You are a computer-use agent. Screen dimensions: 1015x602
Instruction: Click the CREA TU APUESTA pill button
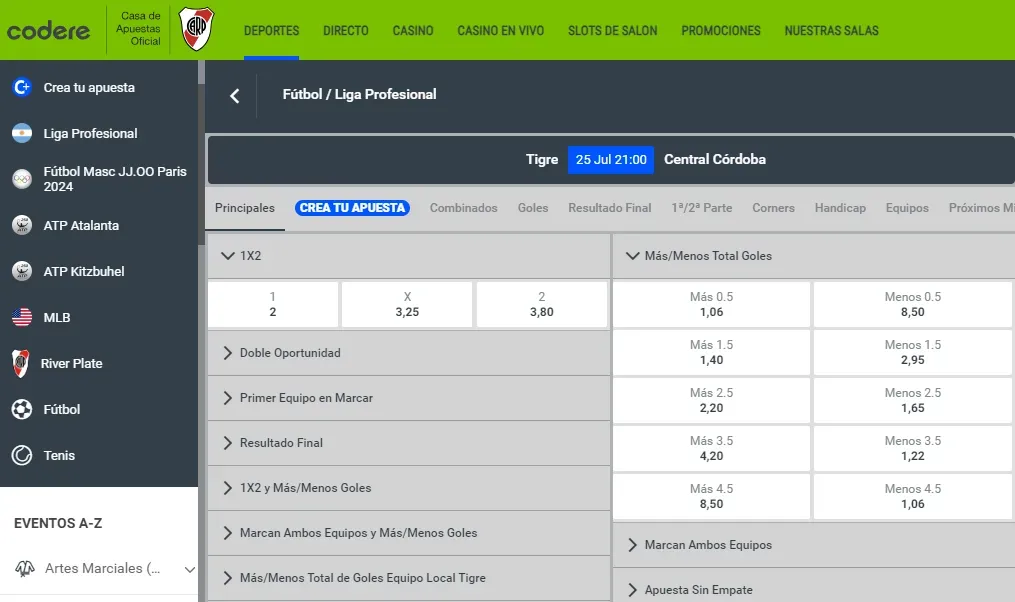352,208
